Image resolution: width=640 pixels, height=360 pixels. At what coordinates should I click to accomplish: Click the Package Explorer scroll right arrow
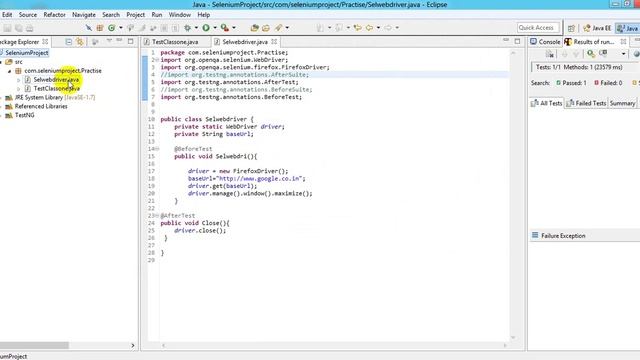pyautogui.click(x=133, y=345)
